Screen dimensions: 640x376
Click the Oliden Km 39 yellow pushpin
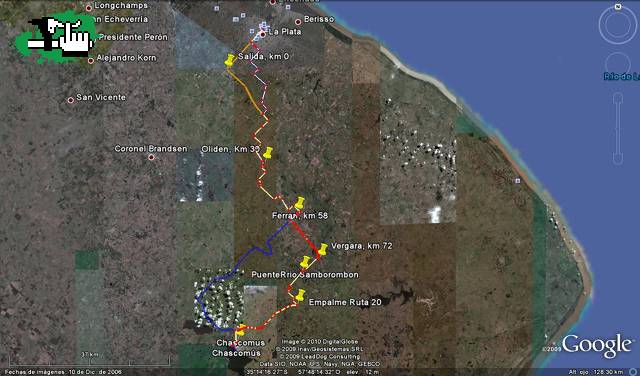click(267, 153)
